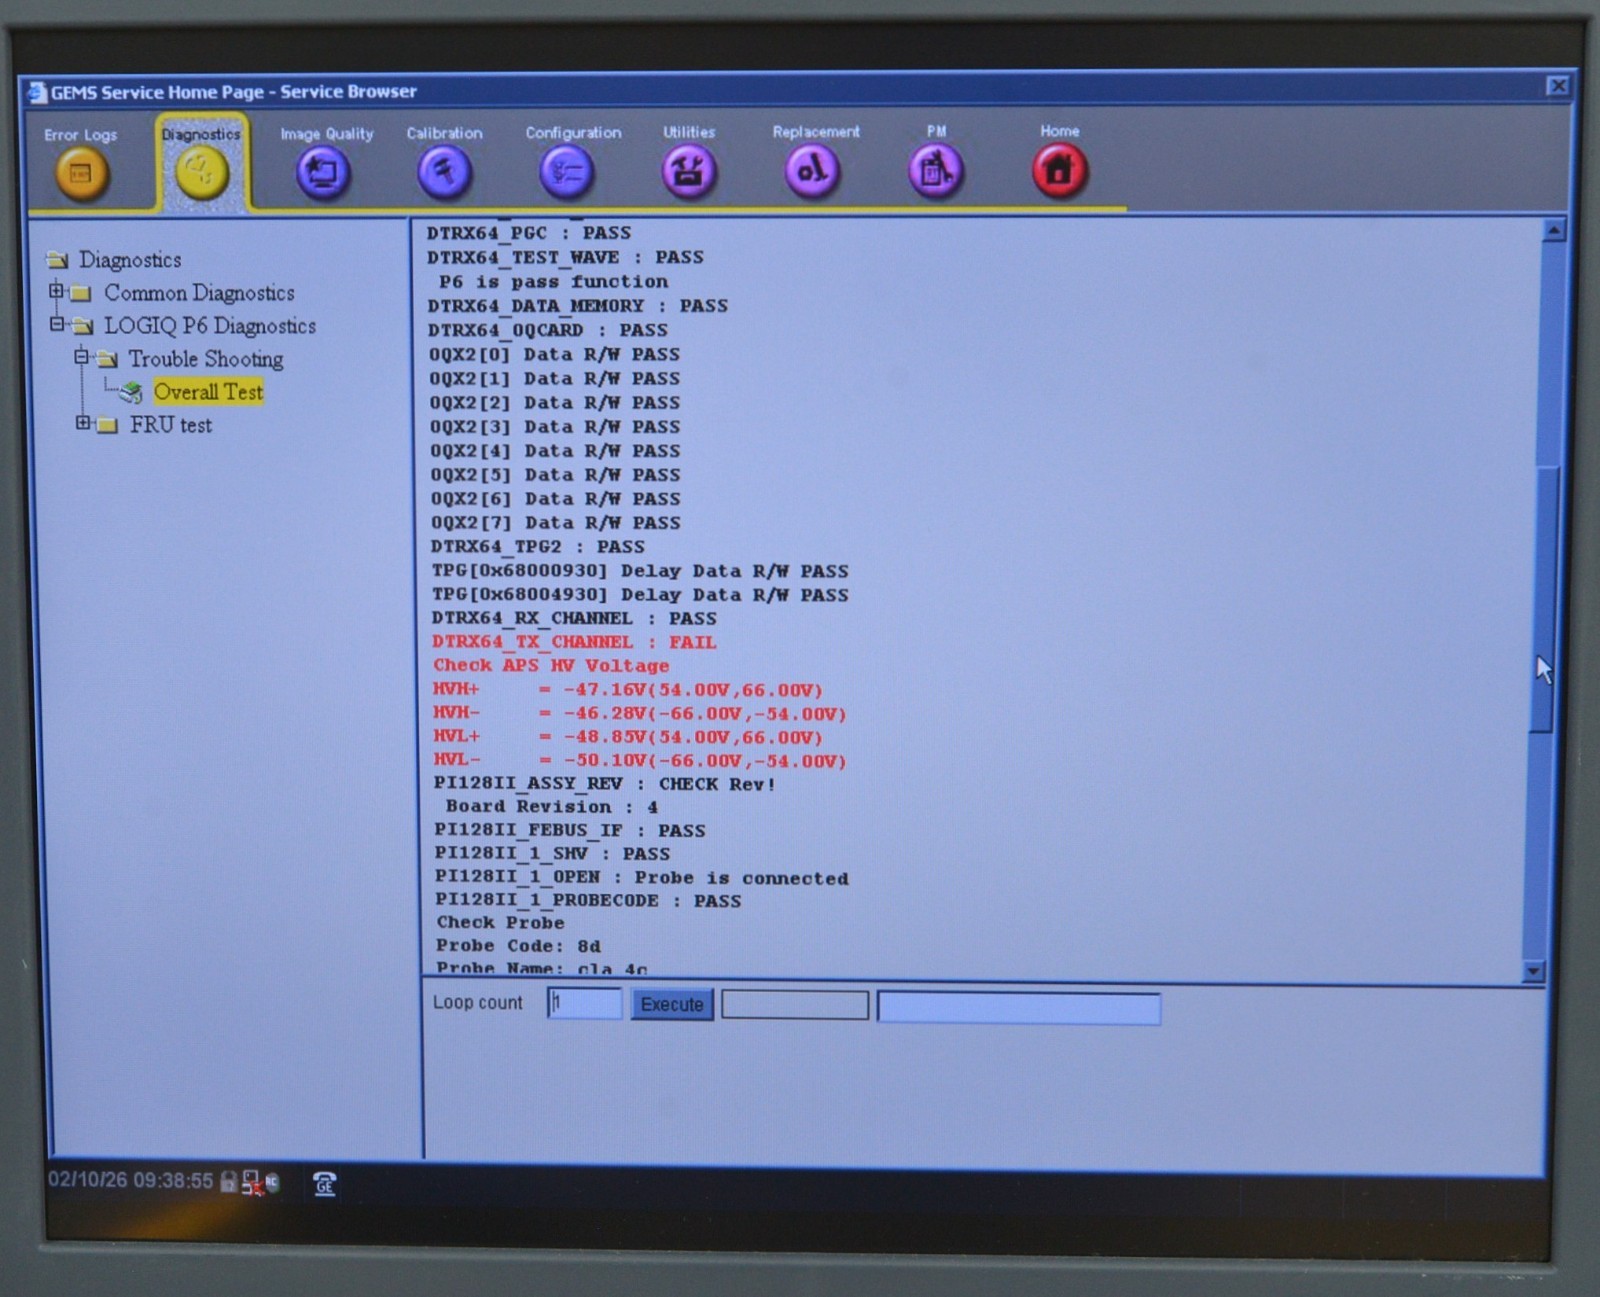The image size is (1600, 1297).
Task: Expand the FRU test folder
Action: coord(83,424)
